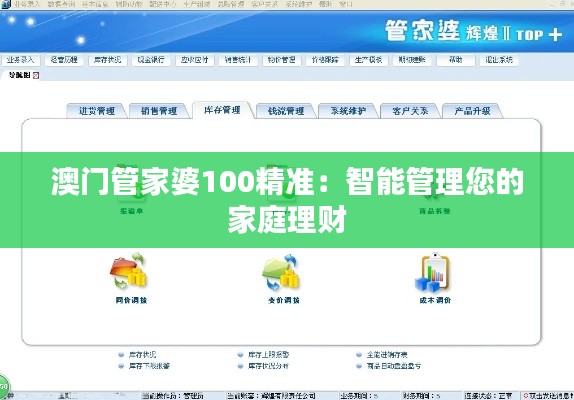
Task: Switch to the 产品升级 tab
Action: (472, 111)
